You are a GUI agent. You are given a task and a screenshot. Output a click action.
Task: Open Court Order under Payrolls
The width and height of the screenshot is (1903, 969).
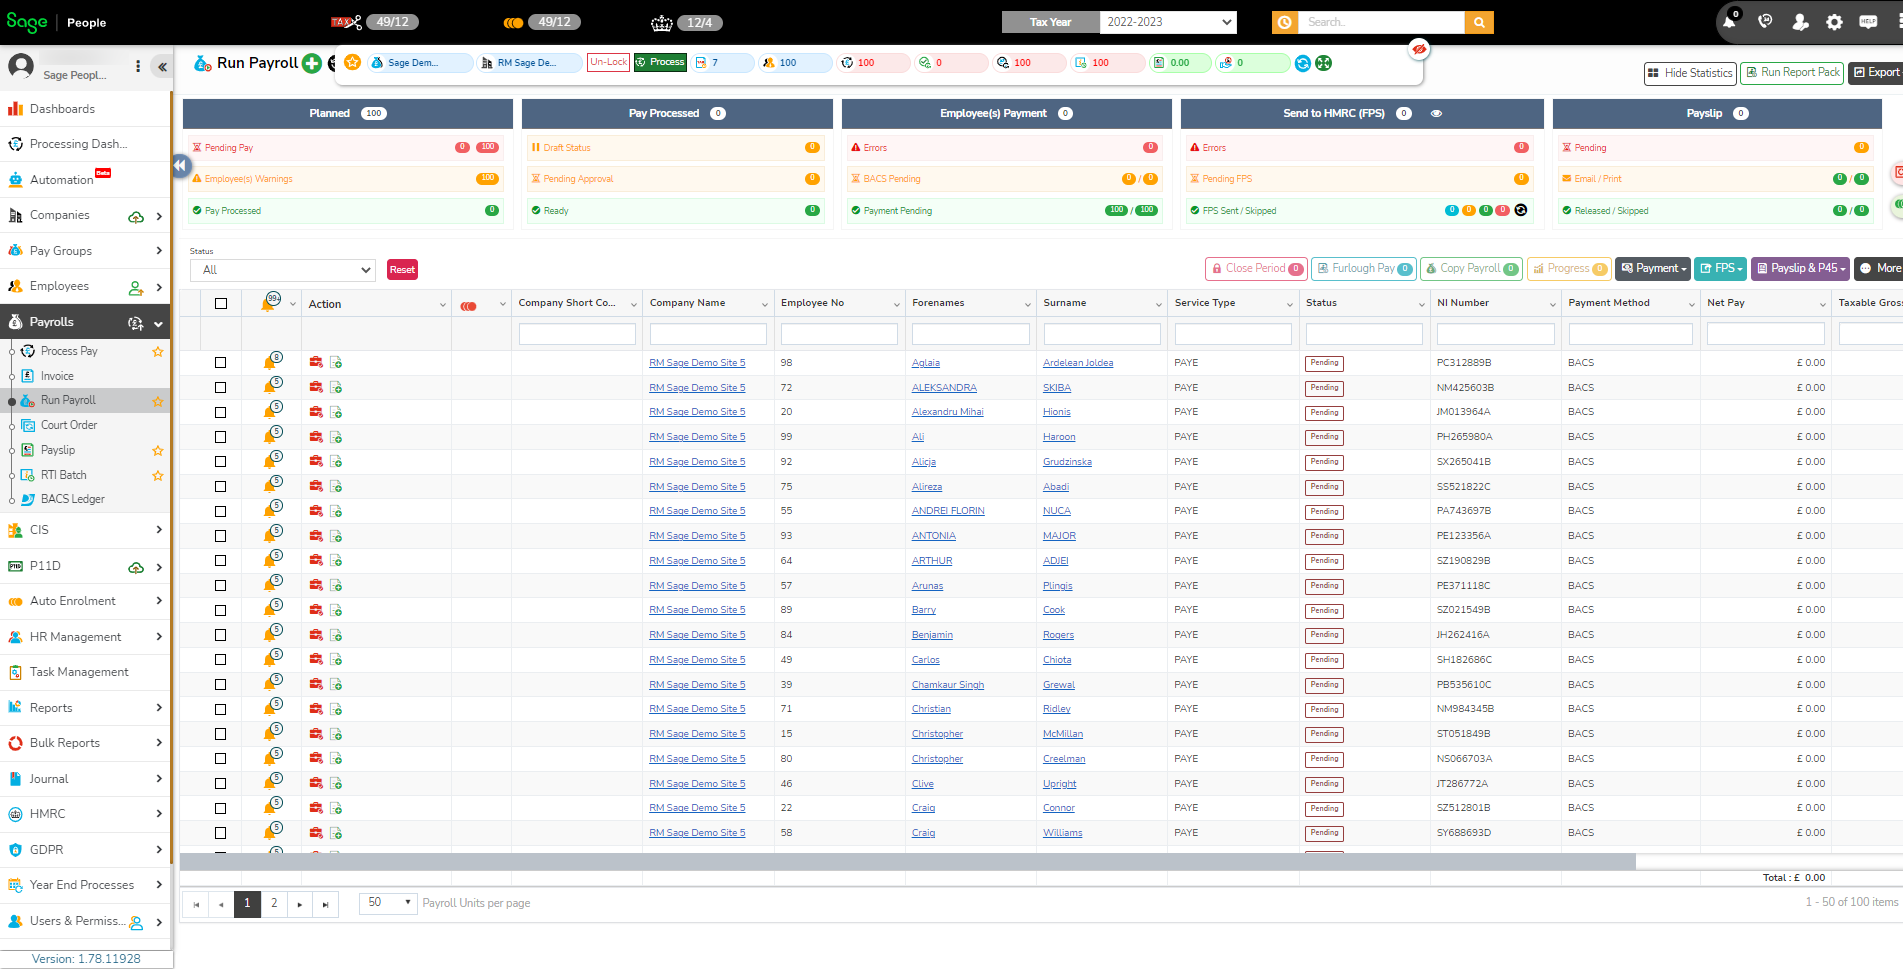(x=69, y=425)
